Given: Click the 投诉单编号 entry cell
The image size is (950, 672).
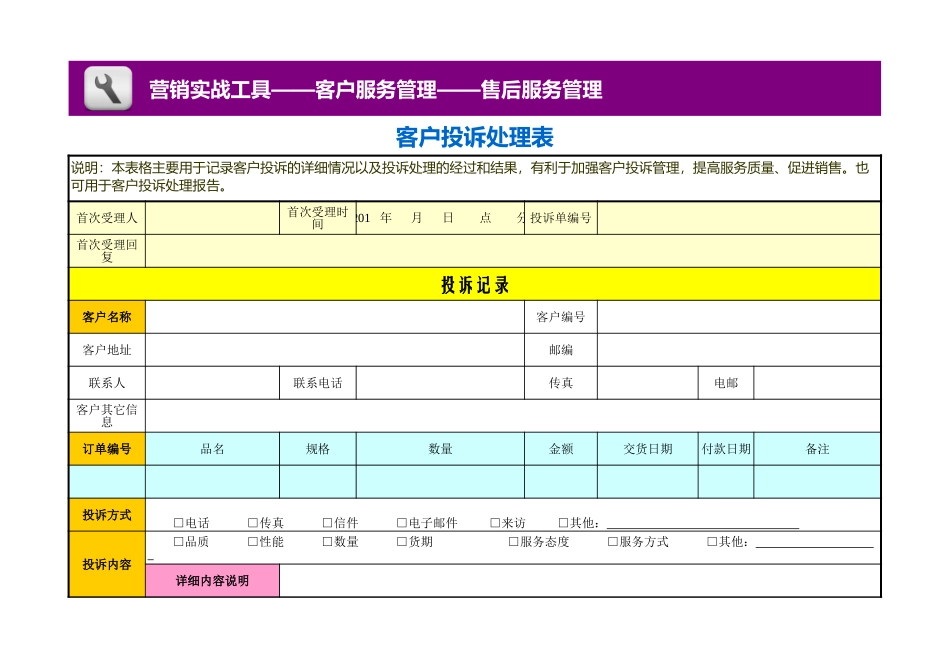Looking at the screenshot, I should click(x=740, y=218).
